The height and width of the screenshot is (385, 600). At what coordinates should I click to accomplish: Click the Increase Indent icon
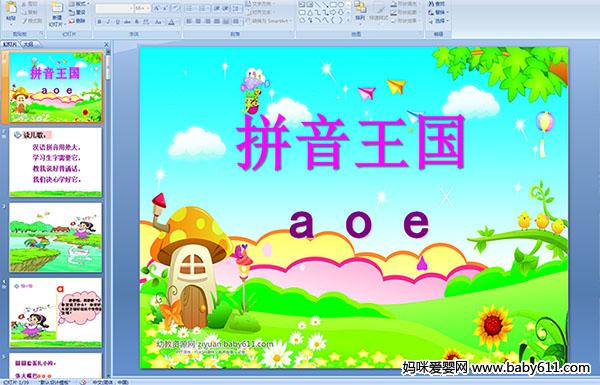[226, 8]
